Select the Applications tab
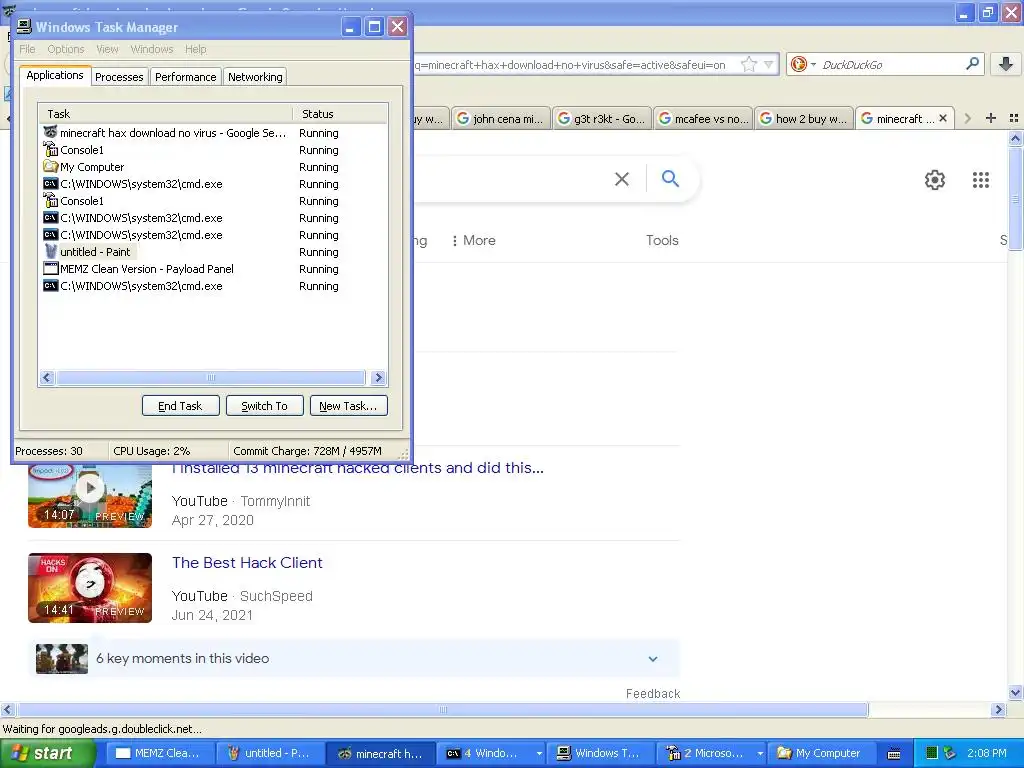 (55, 75)
